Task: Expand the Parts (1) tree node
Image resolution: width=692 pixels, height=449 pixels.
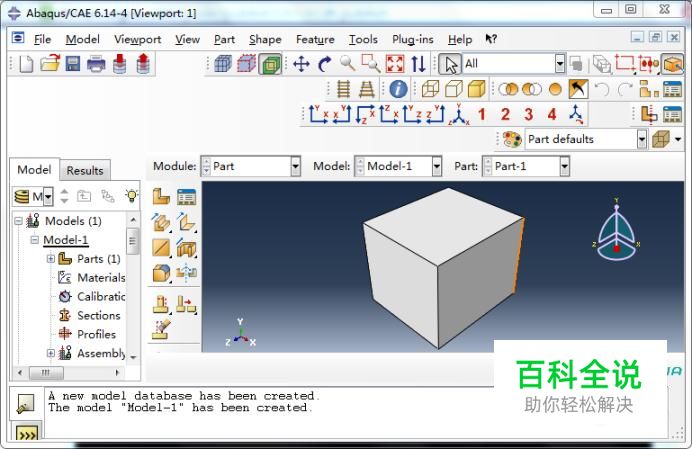Action: click(x=51, y=259)
